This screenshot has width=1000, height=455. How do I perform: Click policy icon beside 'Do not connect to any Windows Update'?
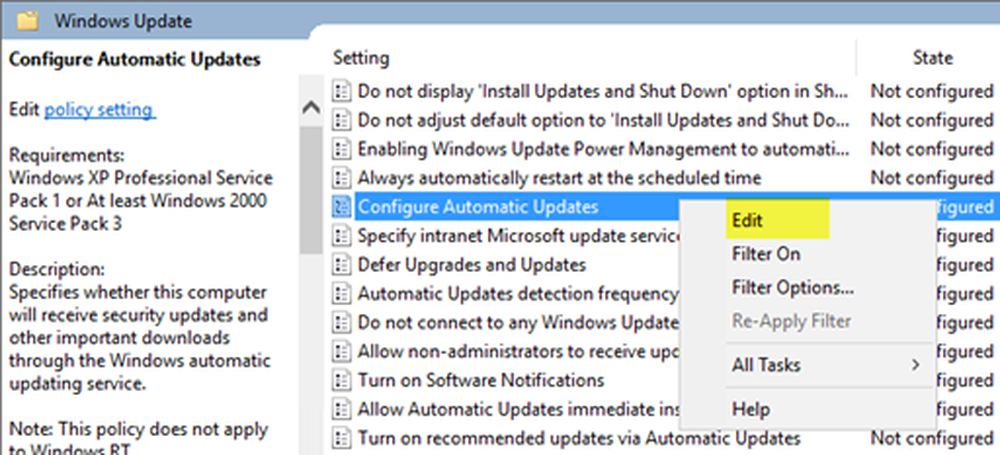point(342,322)
